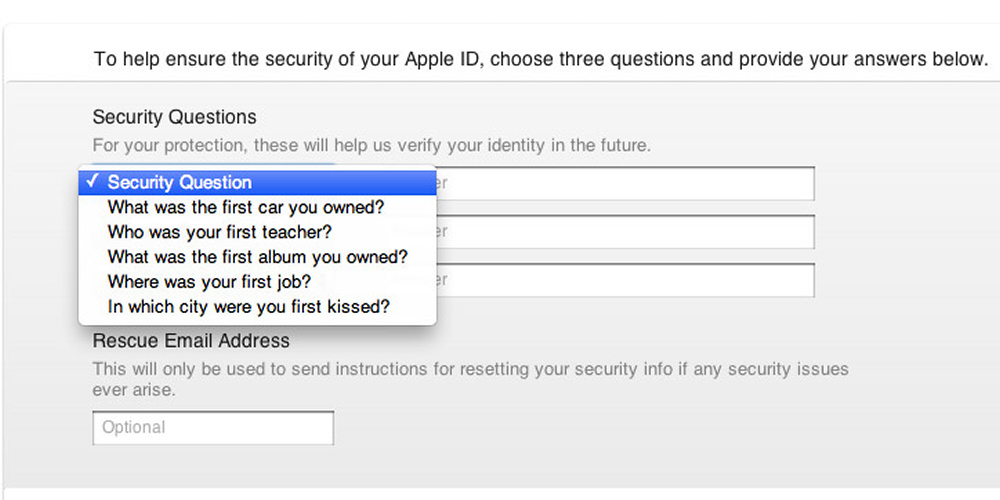Click the checkmark beside Security Question
Screen dimensions: 1000x500
[92, 182]
